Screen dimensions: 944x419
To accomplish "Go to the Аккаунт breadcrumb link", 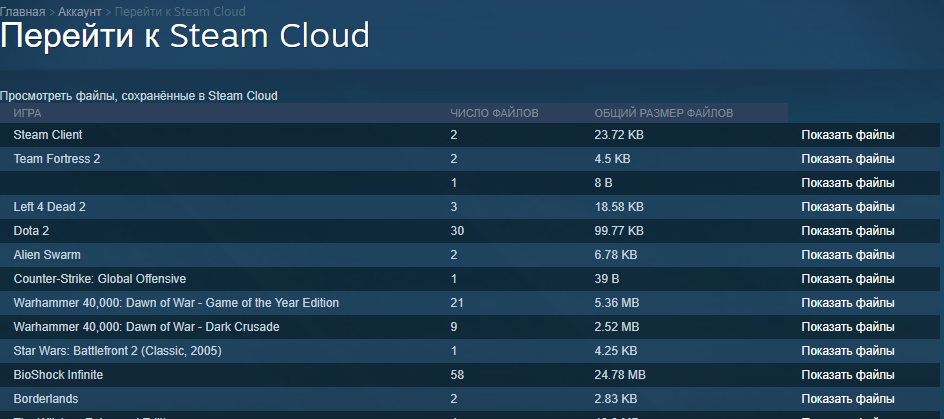I will point(80,11).
